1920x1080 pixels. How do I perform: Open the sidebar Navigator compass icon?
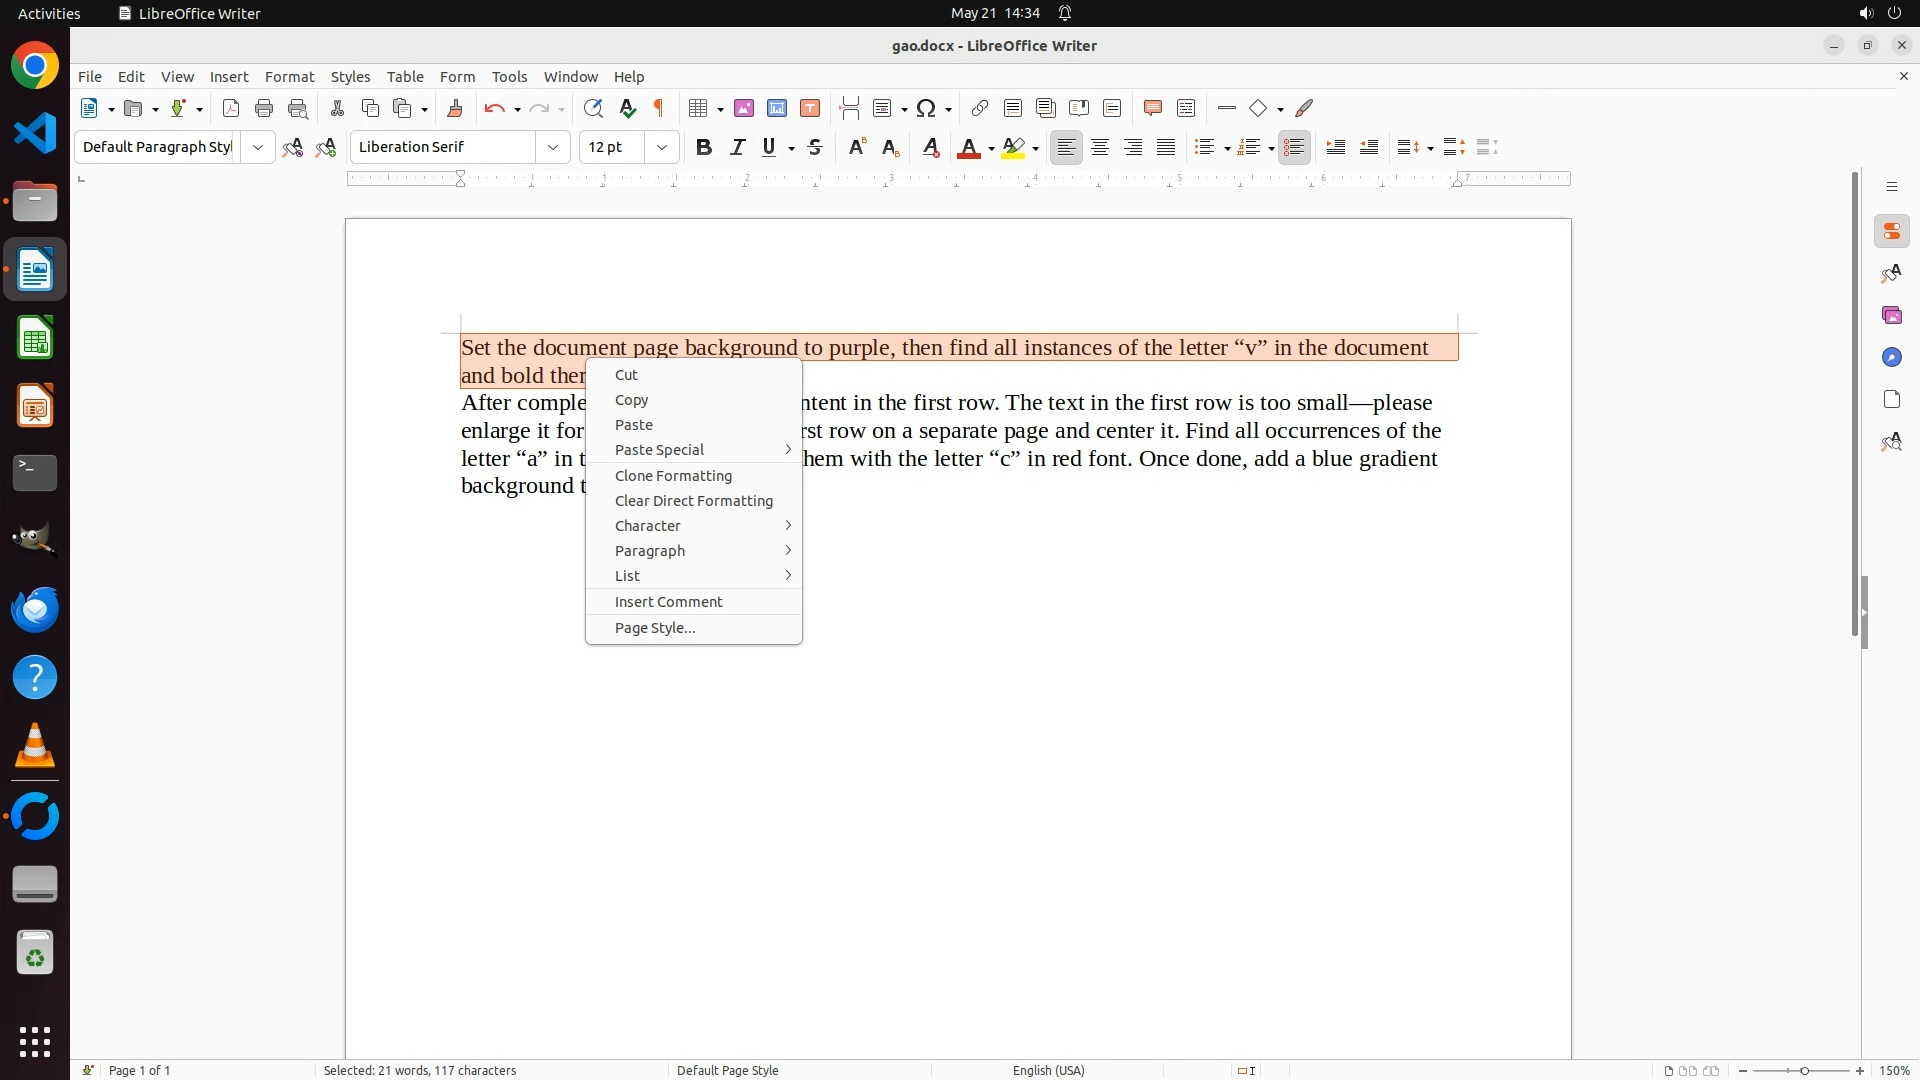click(x=1891, y=357)
